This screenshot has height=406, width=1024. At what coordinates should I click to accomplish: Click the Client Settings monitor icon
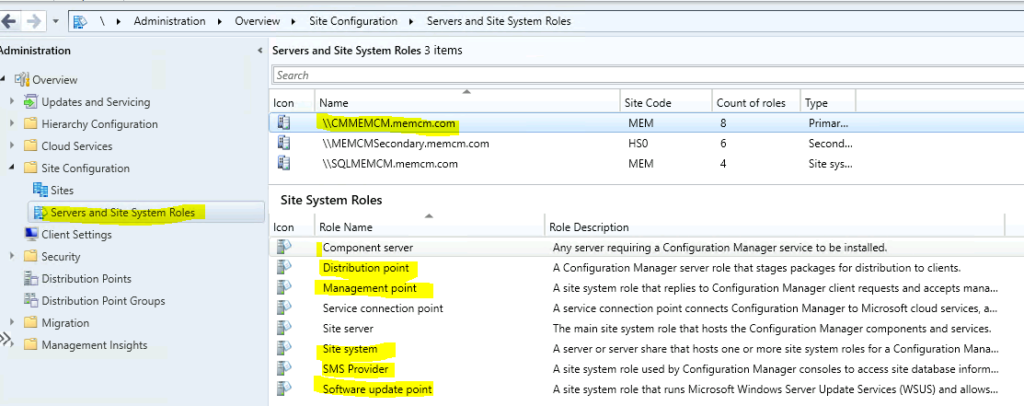coord(31,234)
